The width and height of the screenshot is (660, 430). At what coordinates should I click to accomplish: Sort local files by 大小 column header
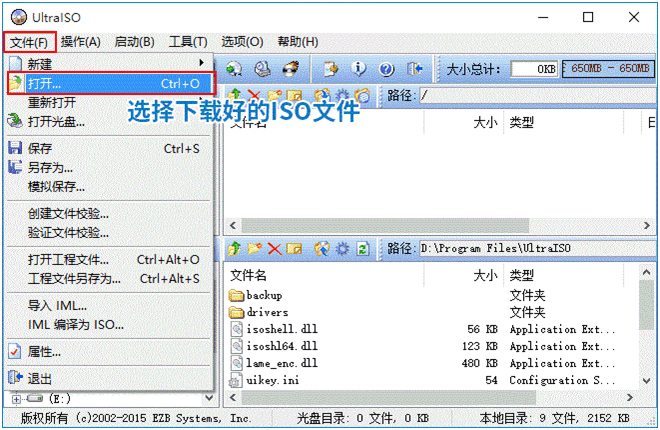click(x=485, y=275)
